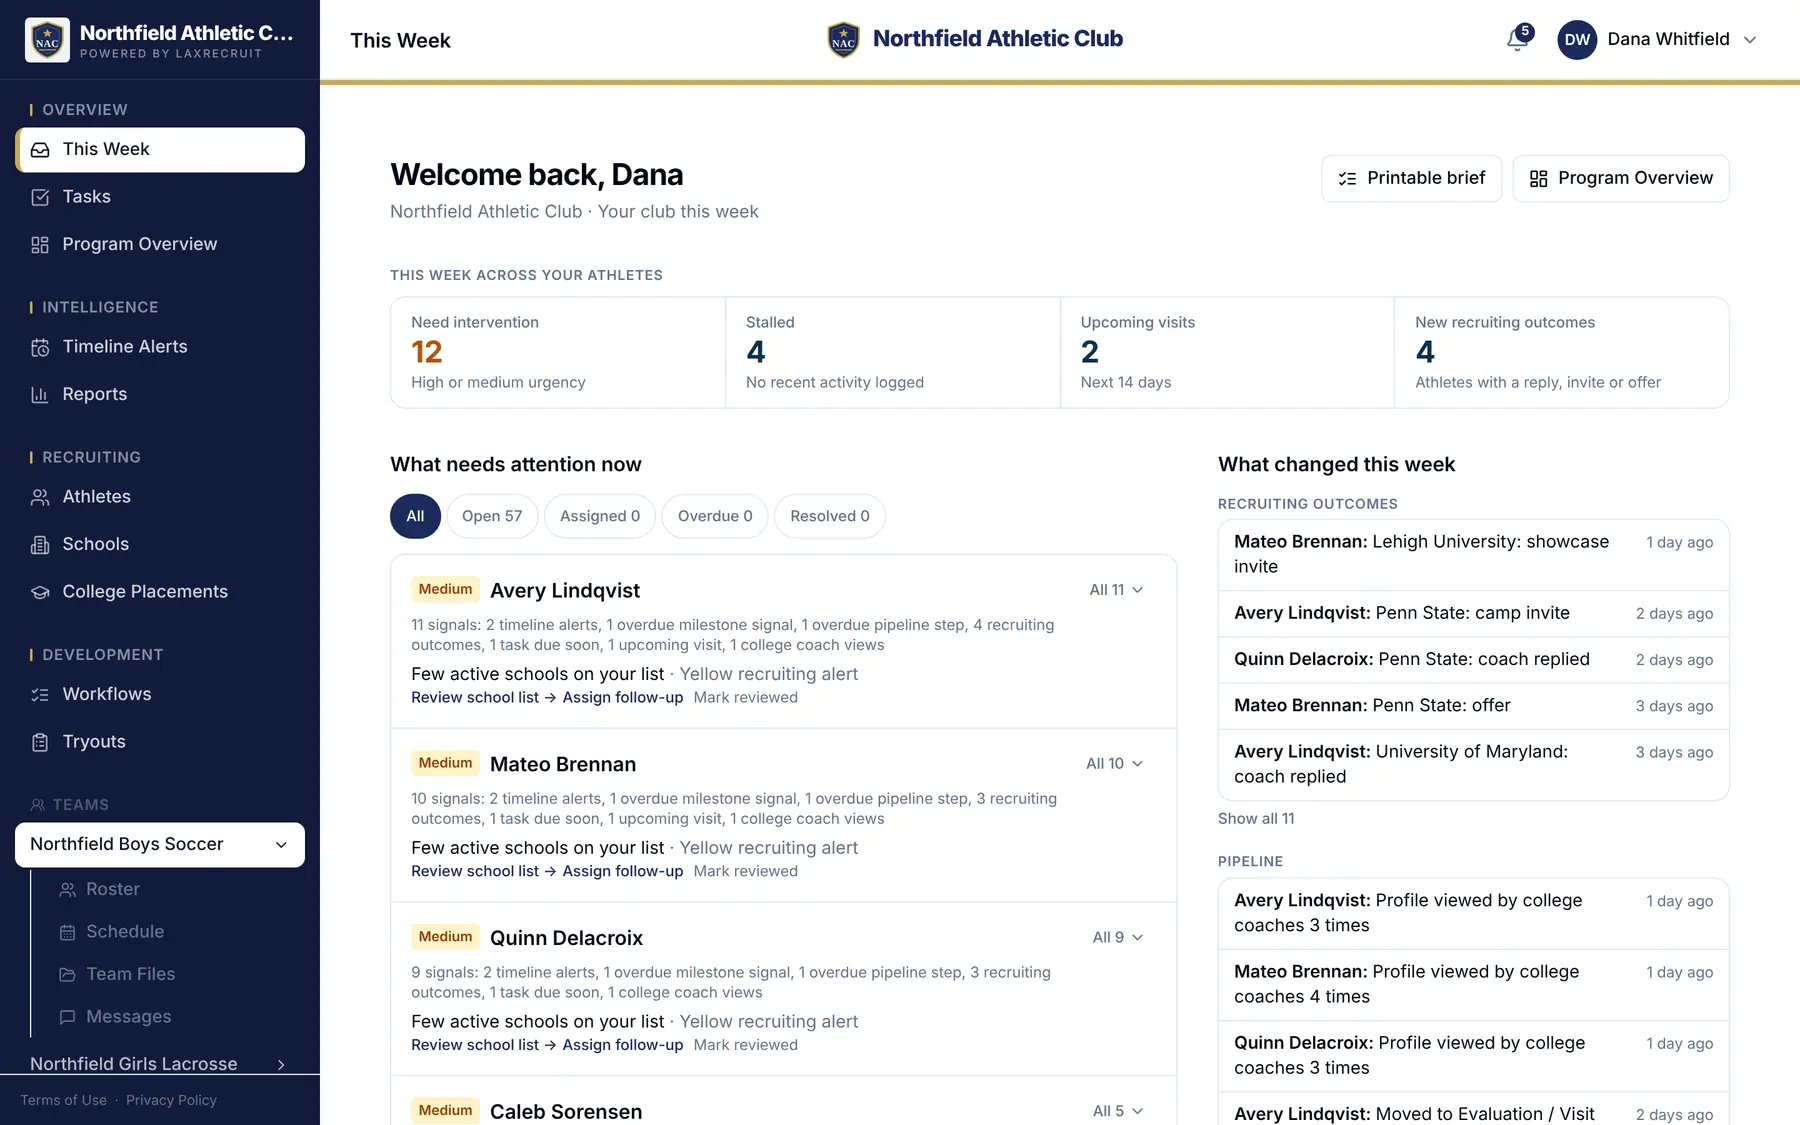1800x1125 pixels.
Task: Click the College Placements graduation cap icon
Action: click(40, 592)
